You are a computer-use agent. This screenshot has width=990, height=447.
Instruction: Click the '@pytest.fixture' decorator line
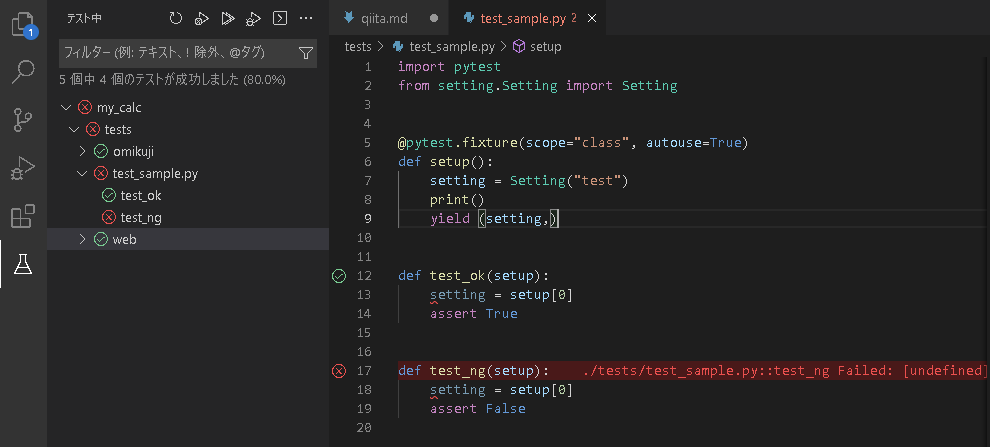pyautogui.click(x=573, y=143)
